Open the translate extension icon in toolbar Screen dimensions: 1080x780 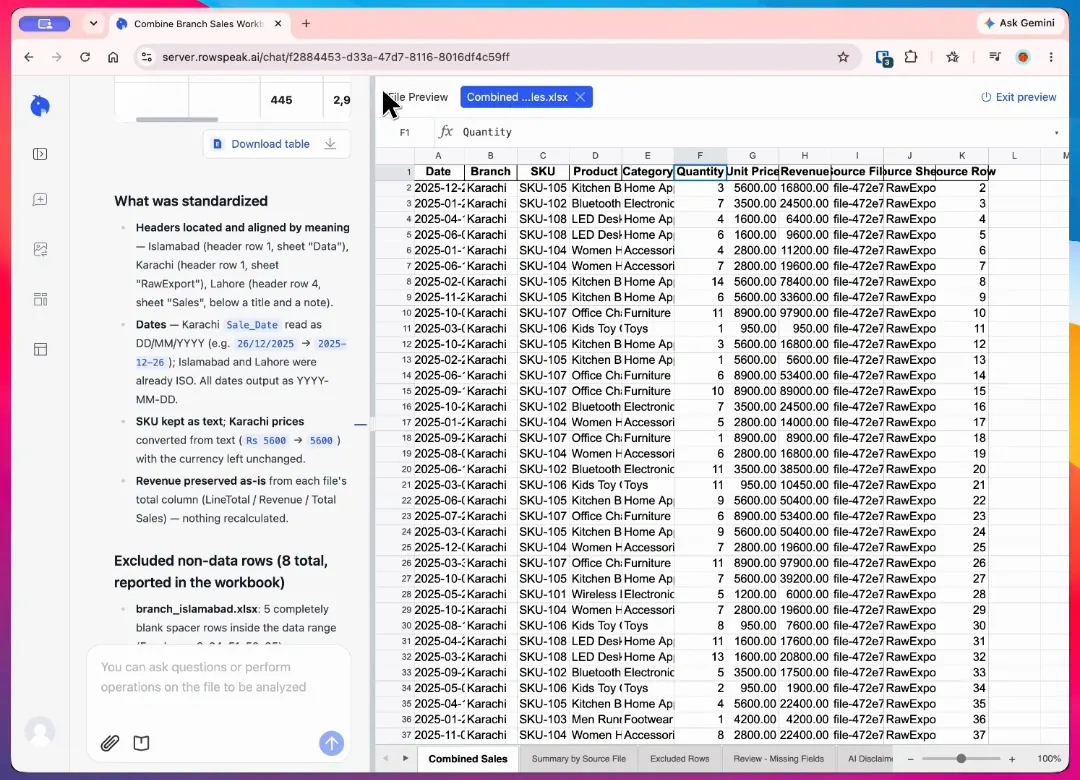883,58
